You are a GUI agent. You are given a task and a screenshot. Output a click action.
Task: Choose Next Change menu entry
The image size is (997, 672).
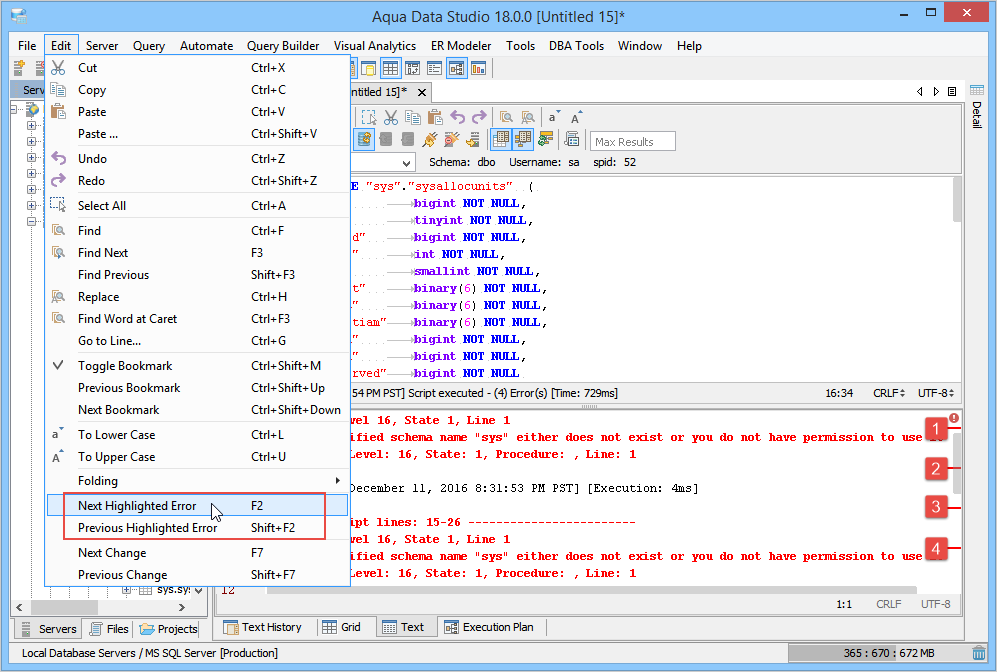197,552
